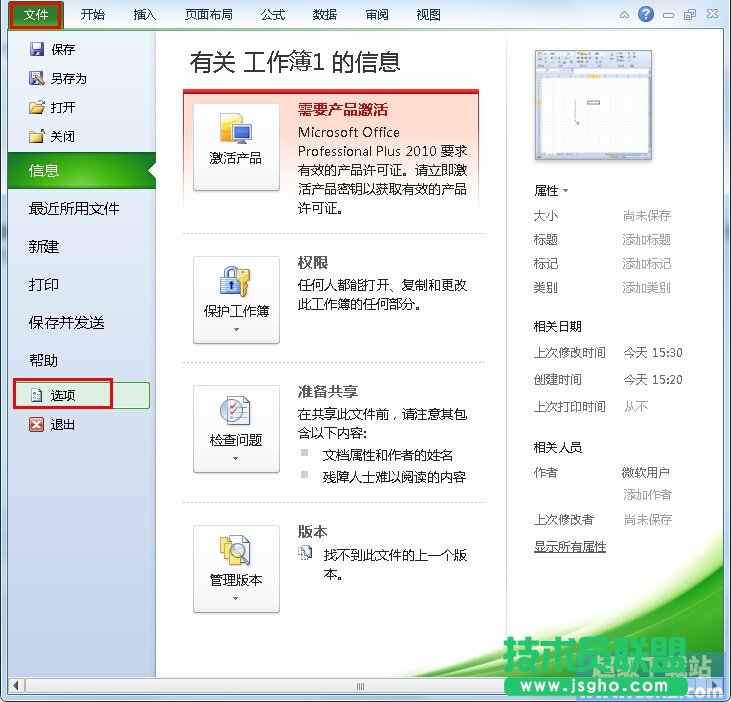This screenshot has height=702, width=731.
Task: Click the red Exit X icon
Action: click(x=36, y=425)
